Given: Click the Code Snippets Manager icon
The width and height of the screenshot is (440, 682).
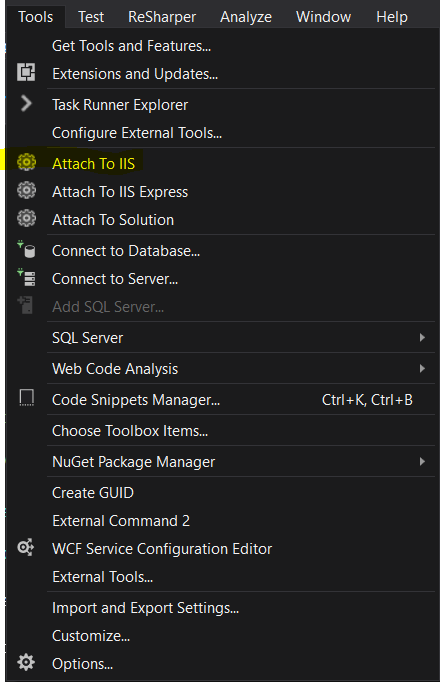Looking at the screenshot, I should pos(27,398).
